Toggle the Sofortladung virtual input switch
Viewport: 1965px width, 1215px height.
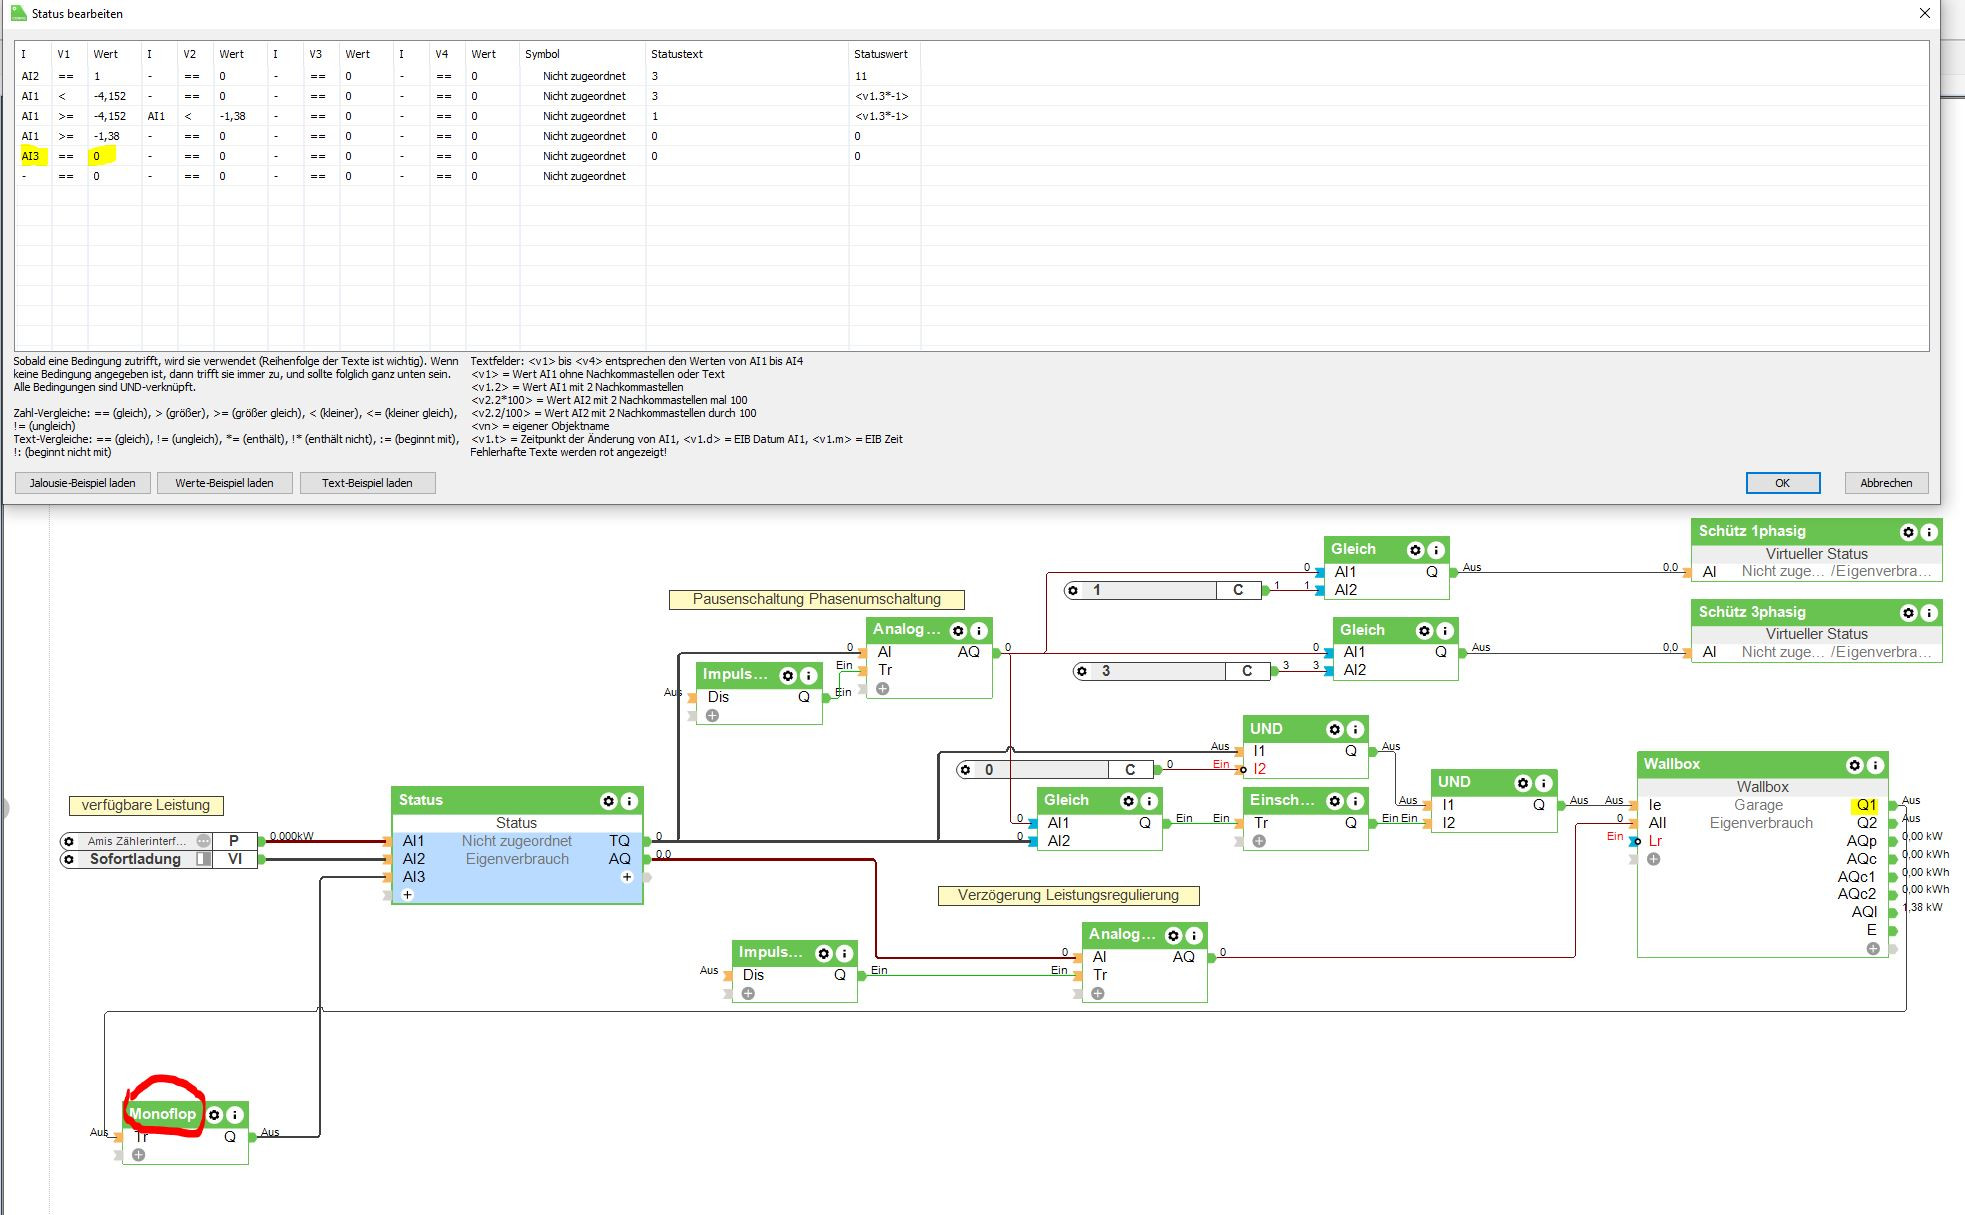pos(203,859)
